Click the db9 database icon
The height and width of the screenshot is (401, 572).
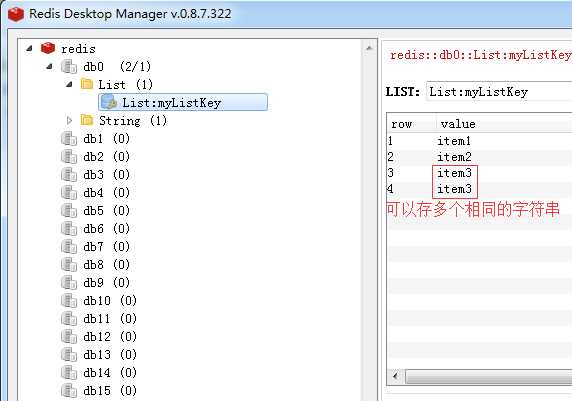69,283
